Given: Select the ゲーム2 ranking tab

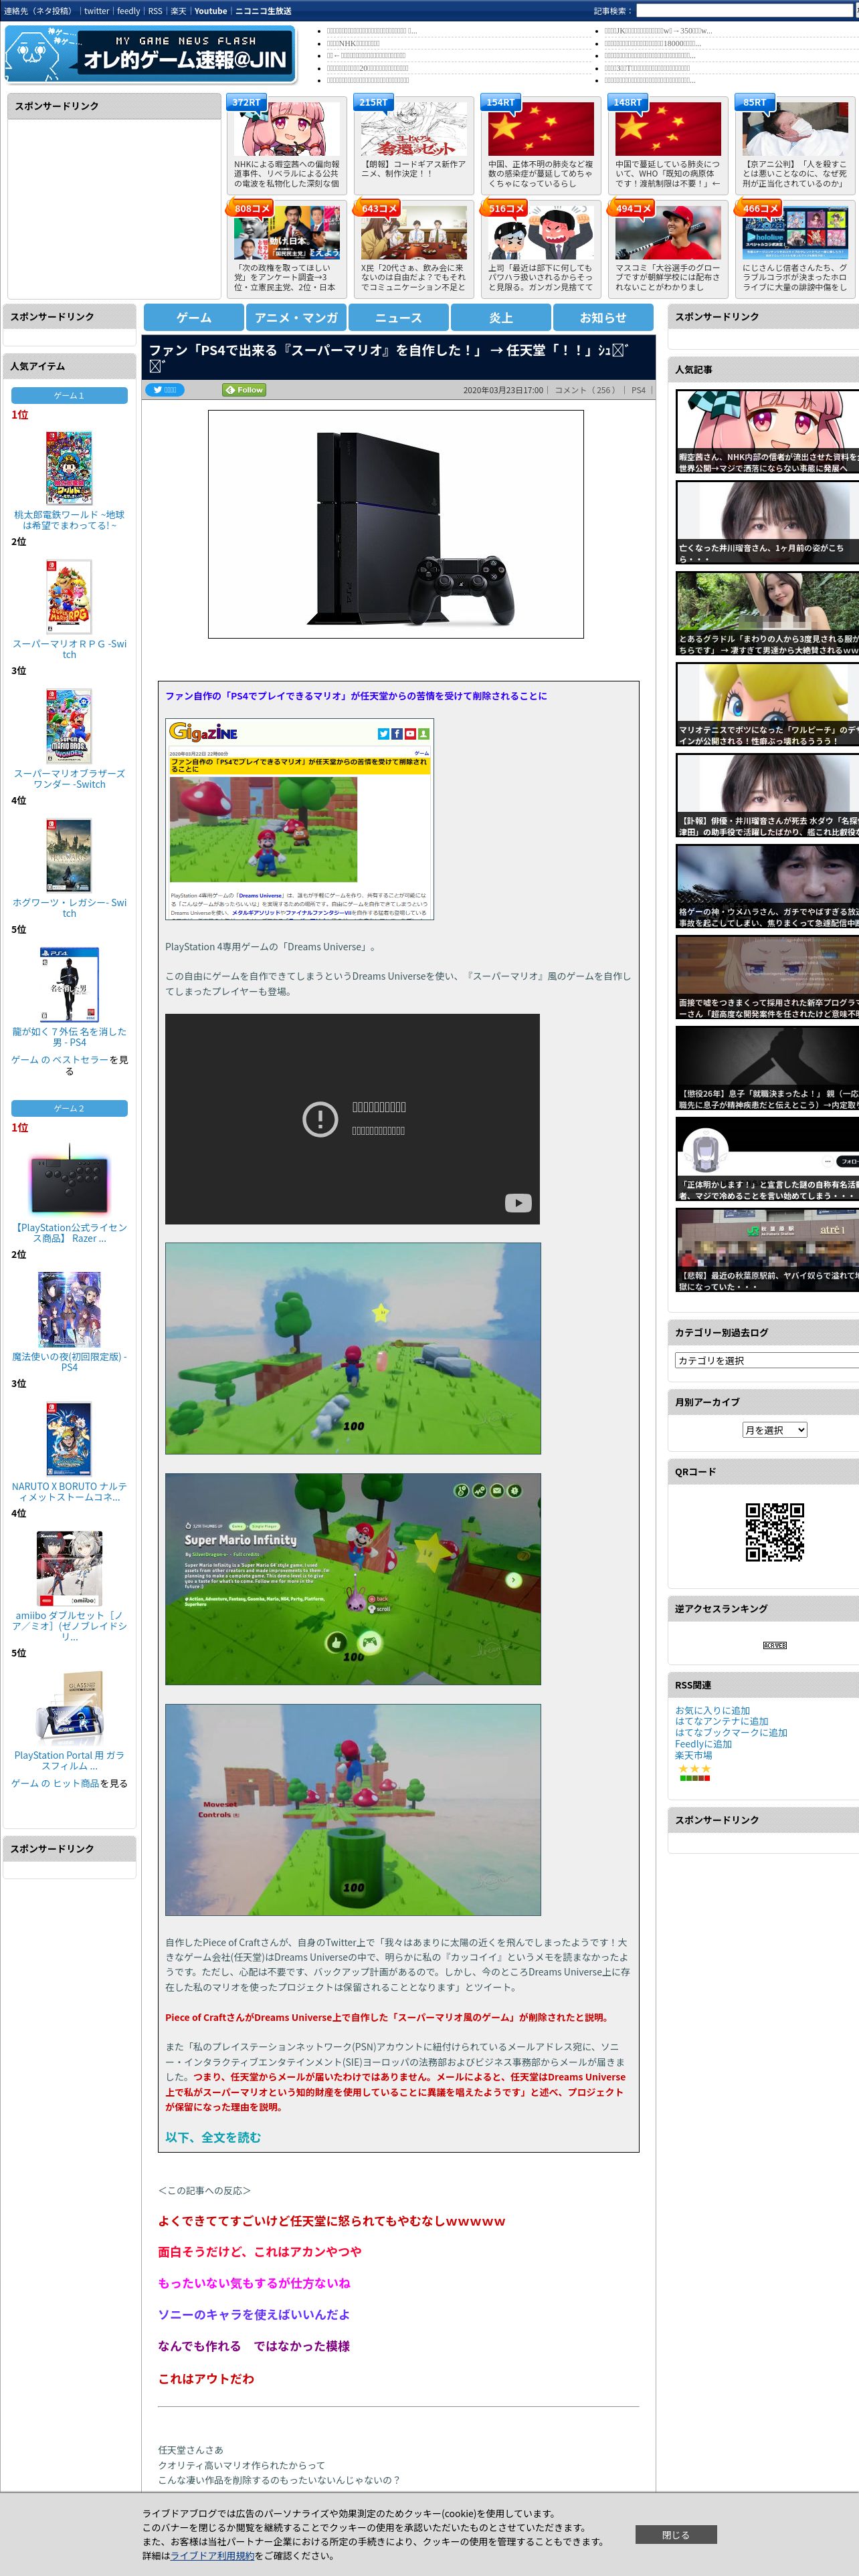Looking at the screenshot, I should click(69, 1109).
